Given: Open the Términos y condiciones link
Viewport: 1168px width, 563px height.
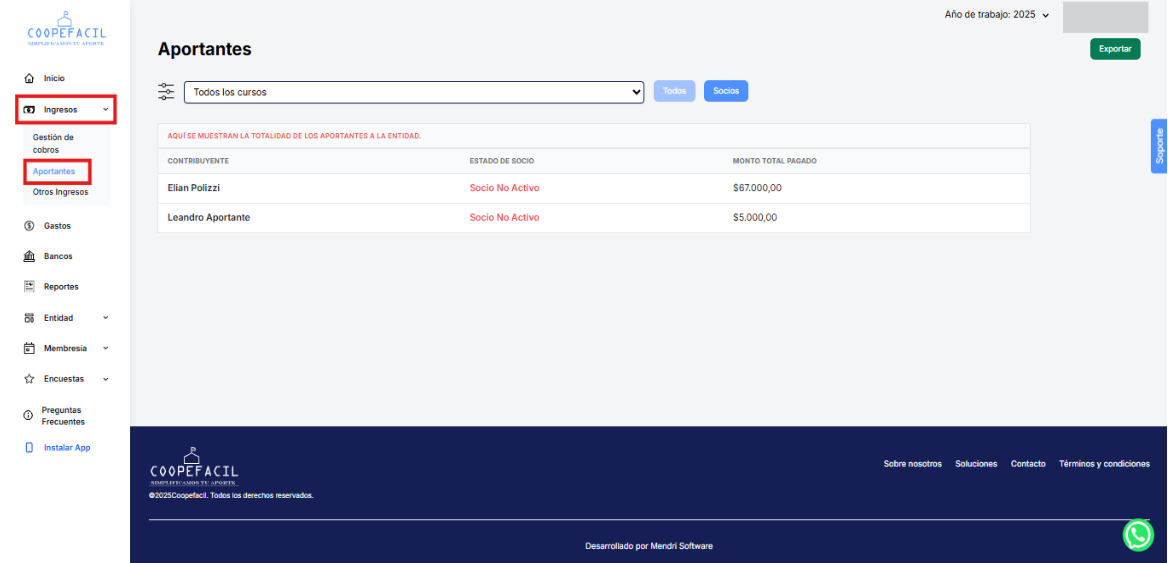Looking at the screenshot, I should [1104, 464].
